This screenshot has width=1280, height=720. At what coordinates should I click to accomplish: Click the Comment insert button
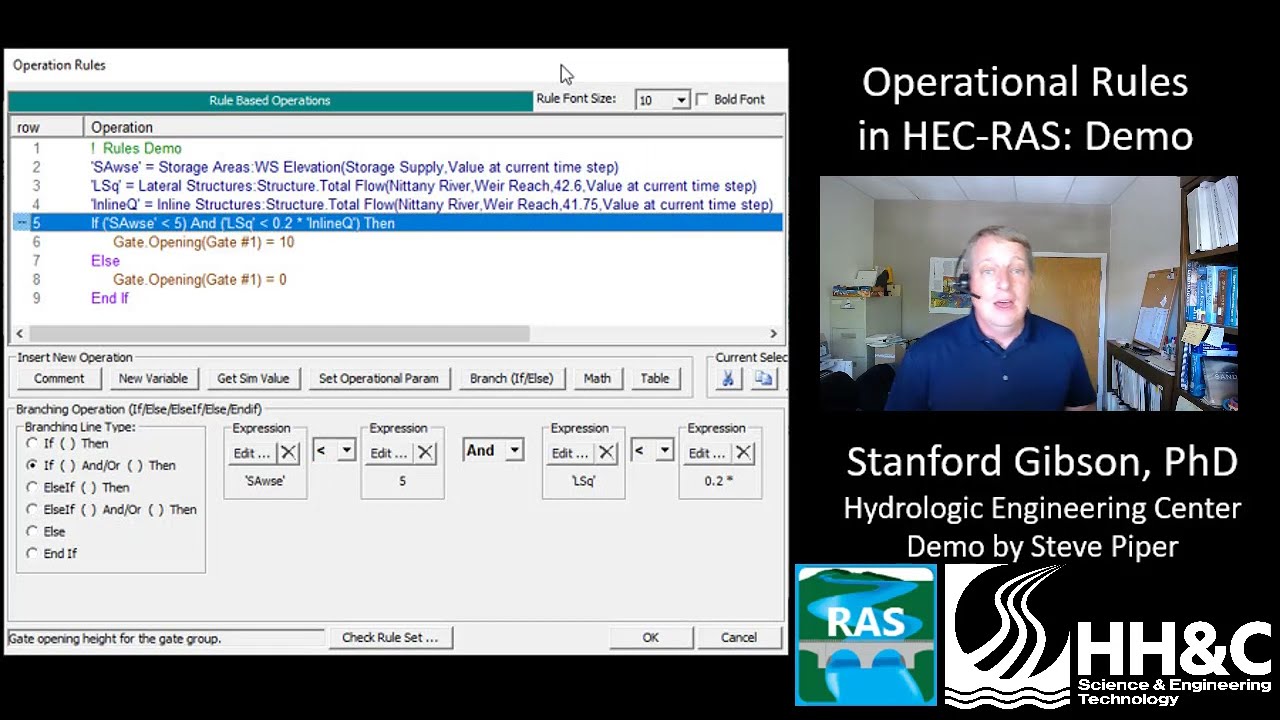59,378
